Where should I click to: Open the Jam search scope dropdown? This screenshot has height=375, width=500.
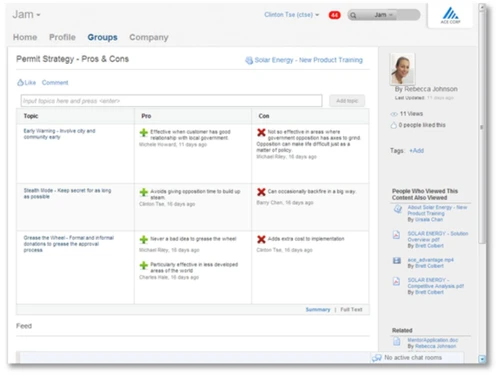383,15
